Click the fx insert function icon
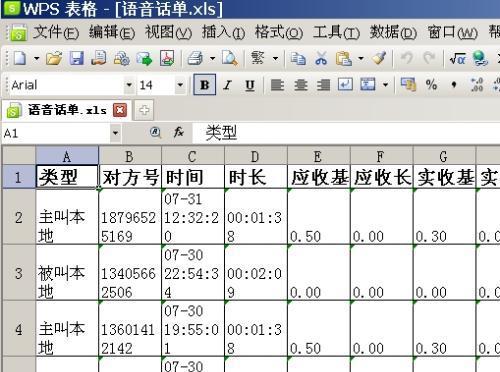This screenshot has height=372, width=500. click(179, 133)
